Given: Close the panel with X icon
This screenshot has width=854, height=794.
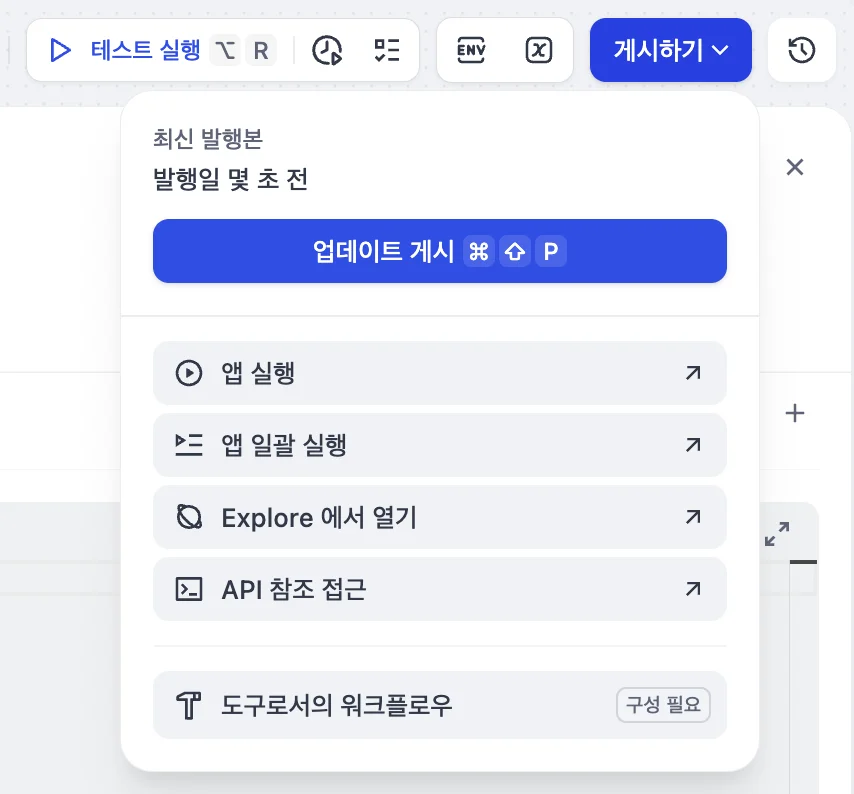Looking at the screenshot, I should (795, 167).
